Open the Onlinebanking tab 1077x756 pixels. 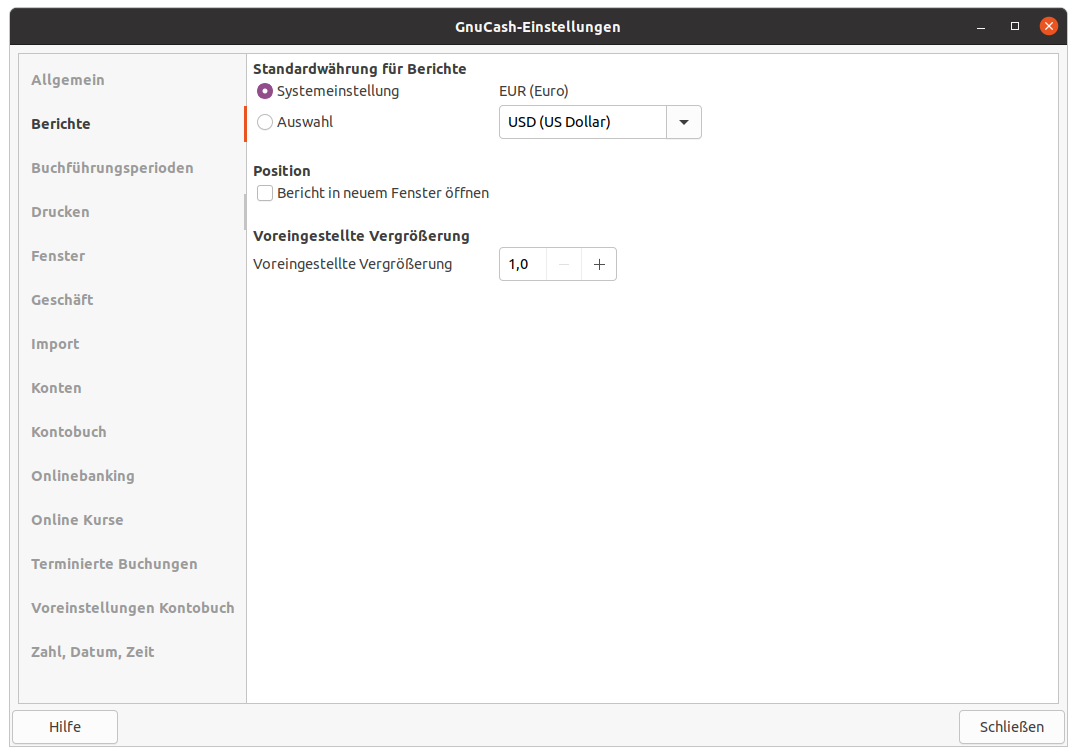[x=82, y=476]
